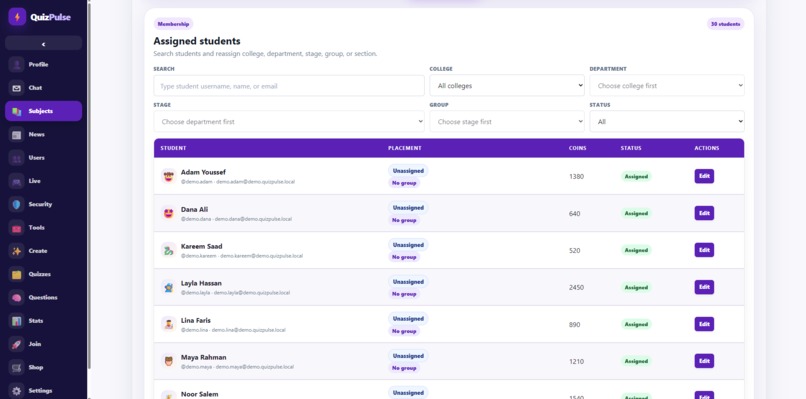Go to Users menu label
The image size is (806, 399).
[36, 158]
